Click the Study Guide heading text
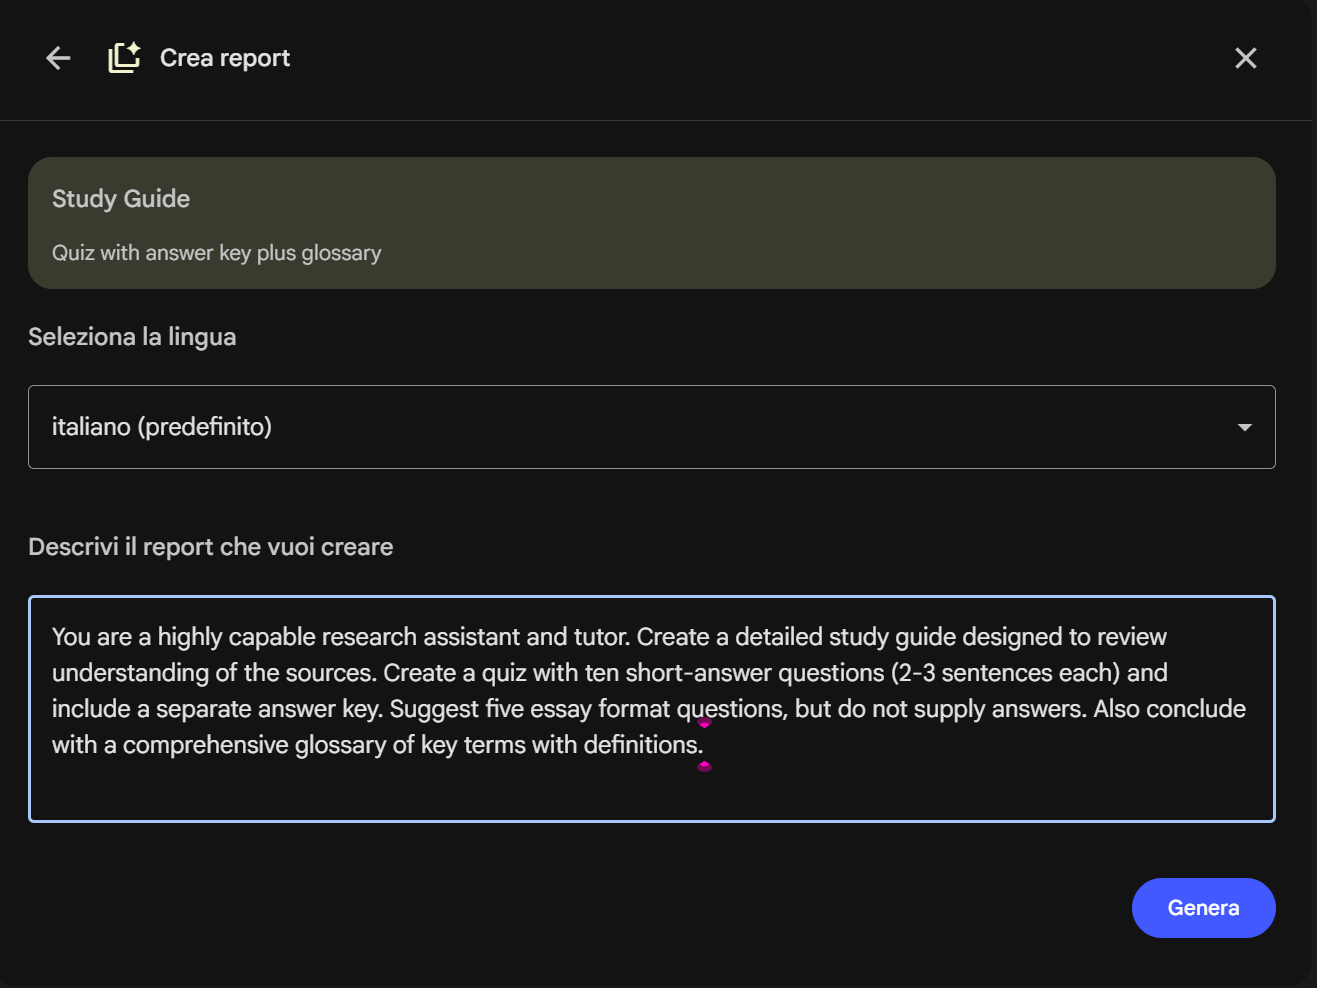Screen dimensions: 1317x988 click(121, 199)
